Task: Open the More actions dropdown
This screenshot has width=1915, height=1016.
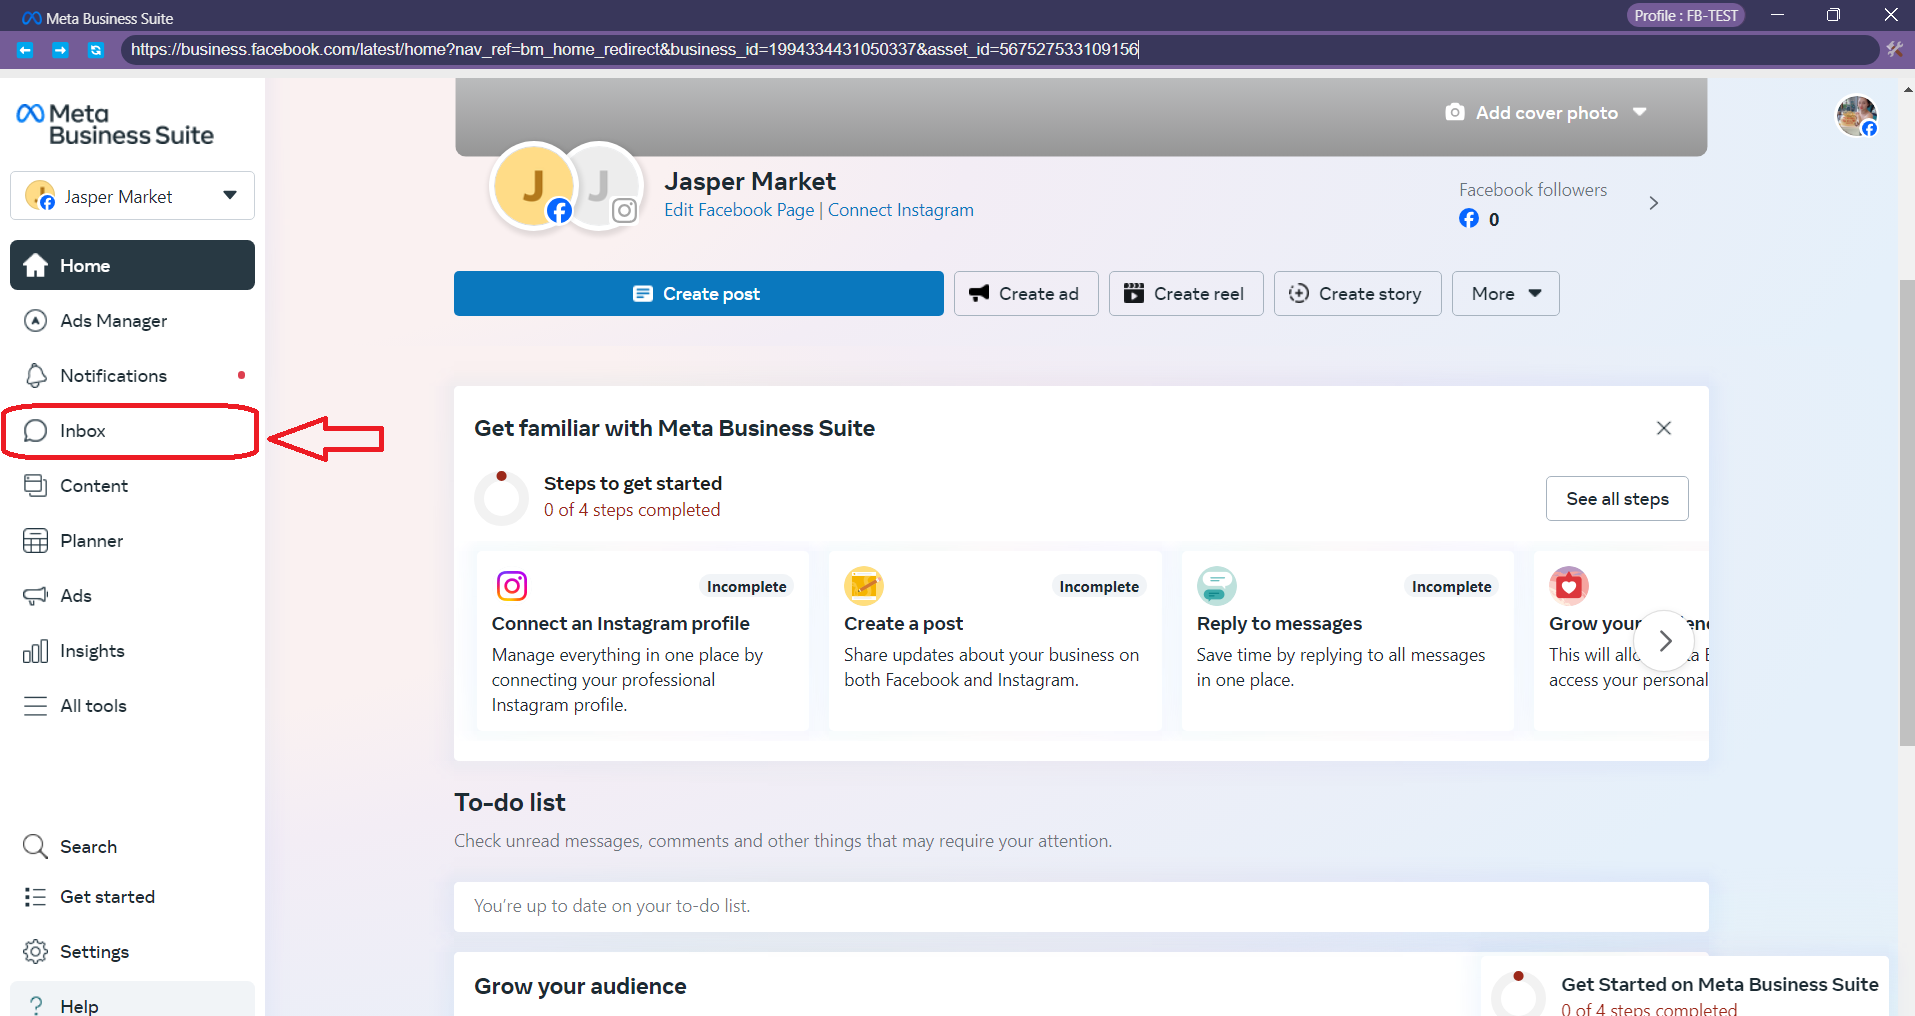Action: (x=1505, y=294)
